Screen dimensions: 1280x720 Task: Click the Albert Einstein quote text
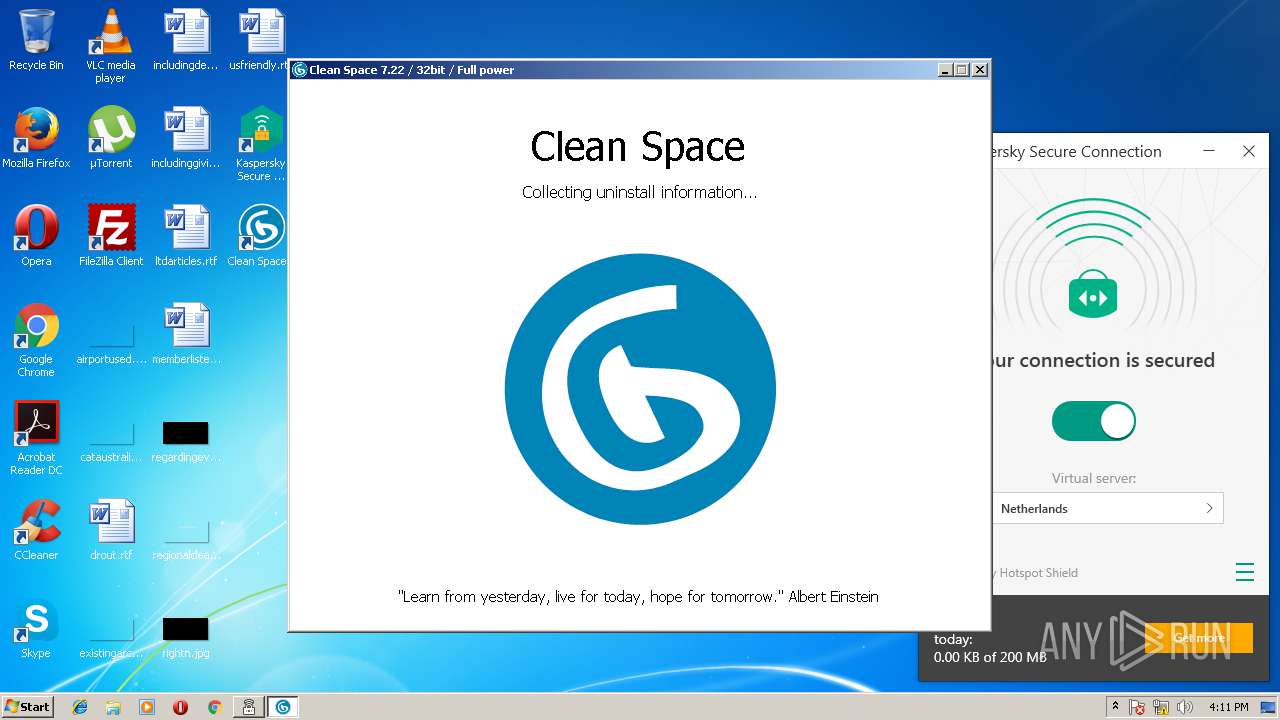click(x=638, y=596)
